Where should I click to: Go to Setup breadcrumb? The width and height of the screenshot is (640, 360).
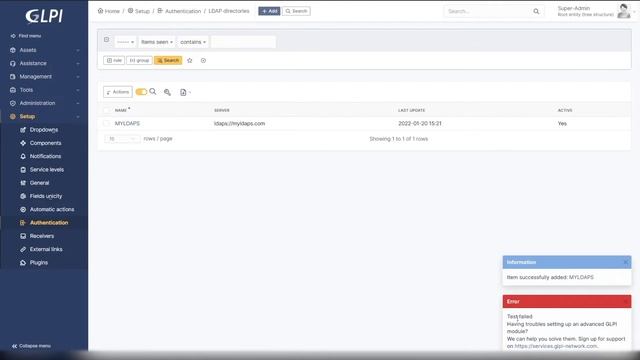tap(139, 11)
